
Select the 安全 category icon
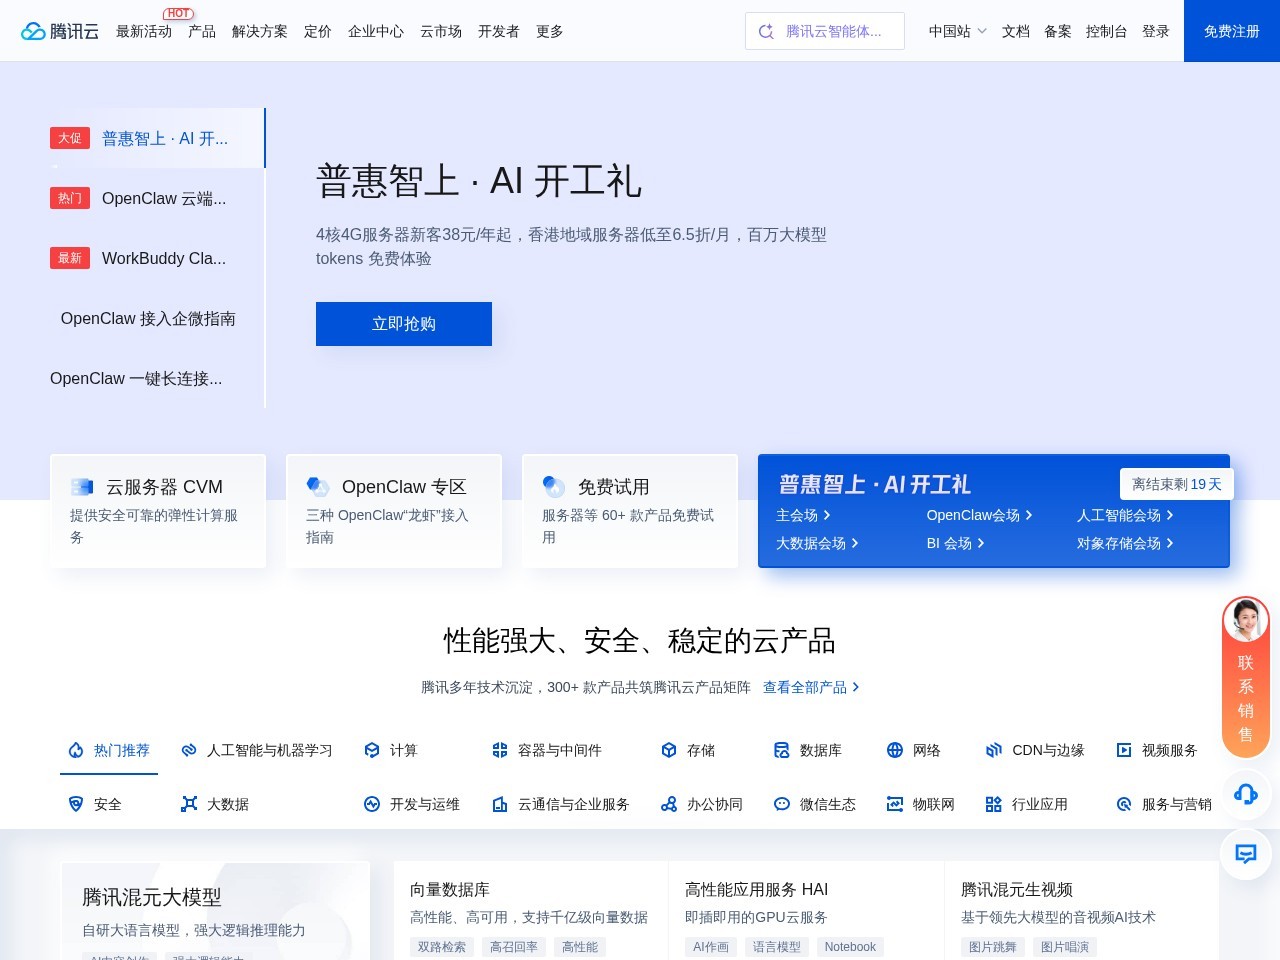pos(76,804)
